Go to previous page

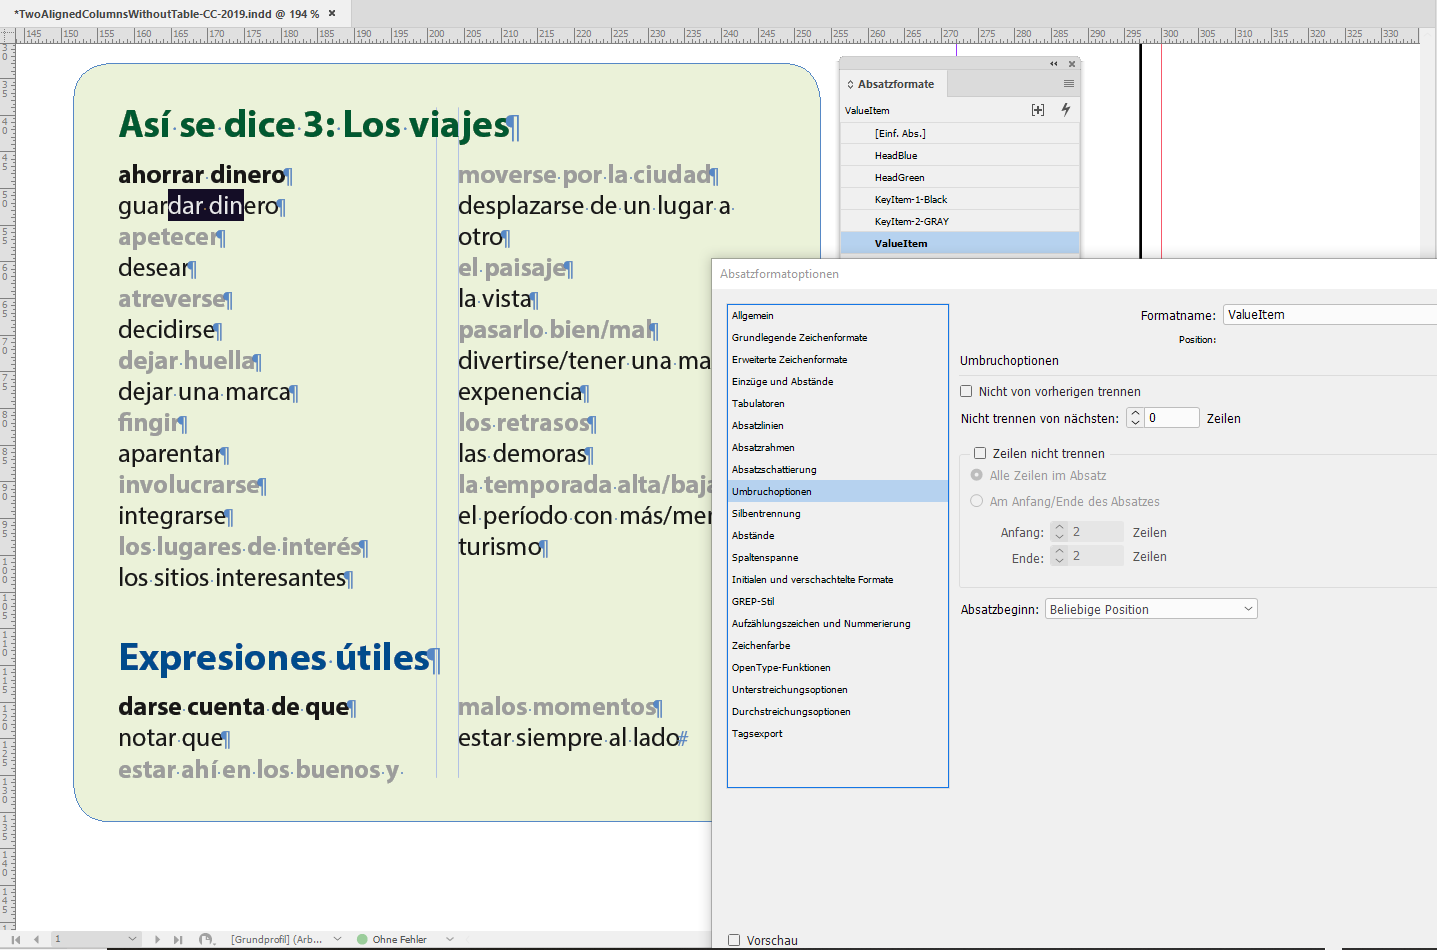pyautogui.click(x=36, y=939)
